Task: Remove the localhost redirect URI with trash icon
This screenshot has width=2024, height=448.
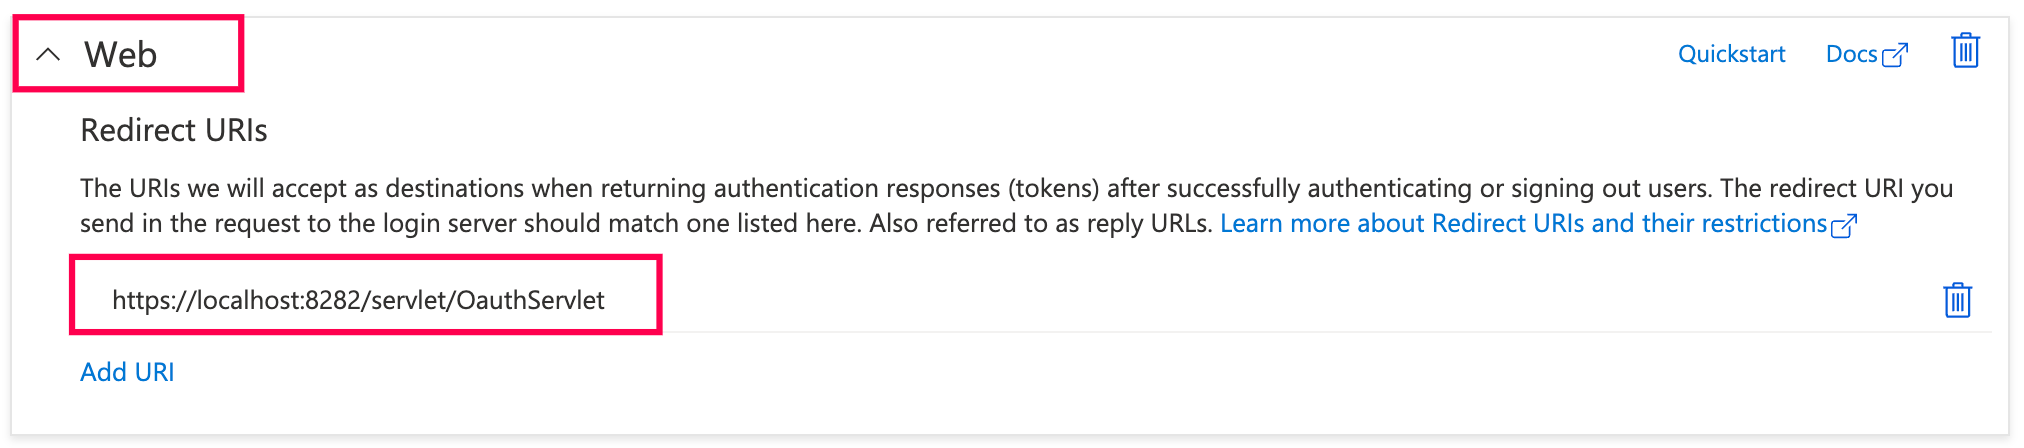Action: click(1957, 300)
